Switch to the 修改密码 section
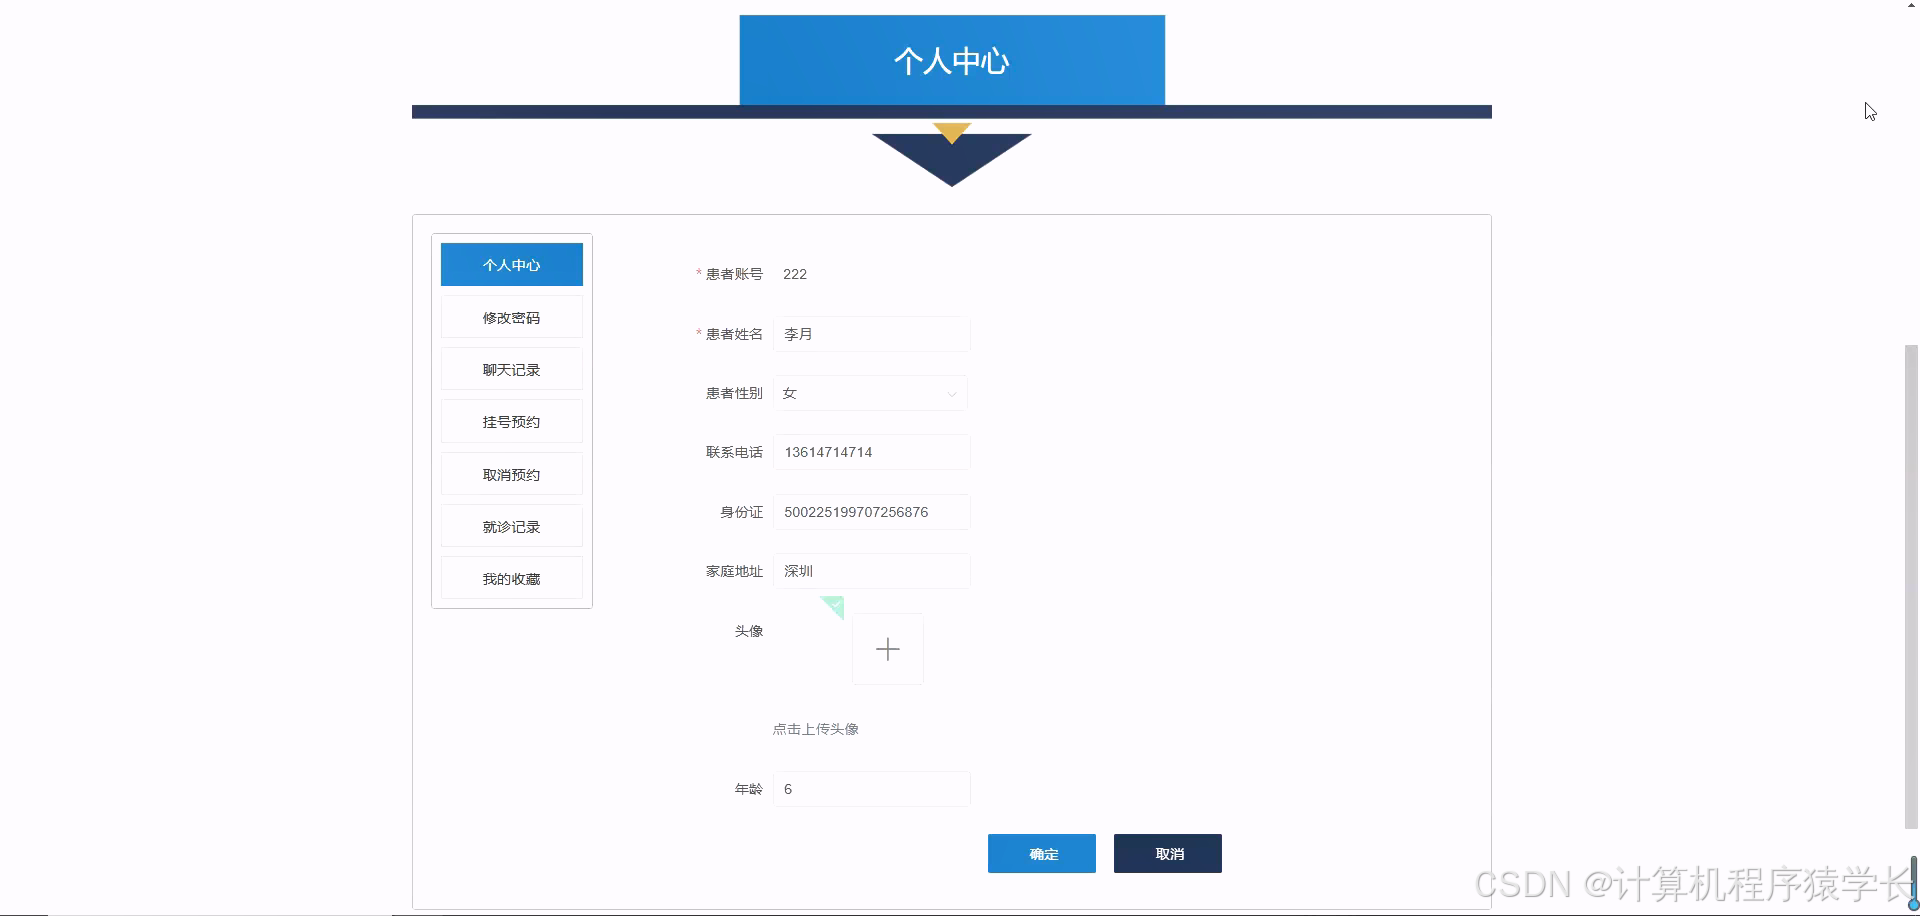The height and width of the screenshot is (916, 1920). pos(511,316)
